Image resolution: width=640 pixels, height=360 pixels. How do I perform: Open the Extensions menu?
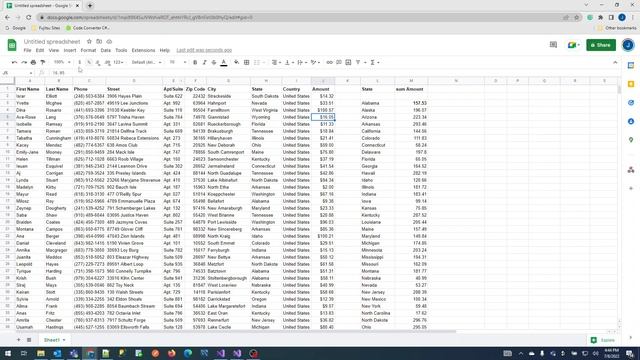click(143, 50)
